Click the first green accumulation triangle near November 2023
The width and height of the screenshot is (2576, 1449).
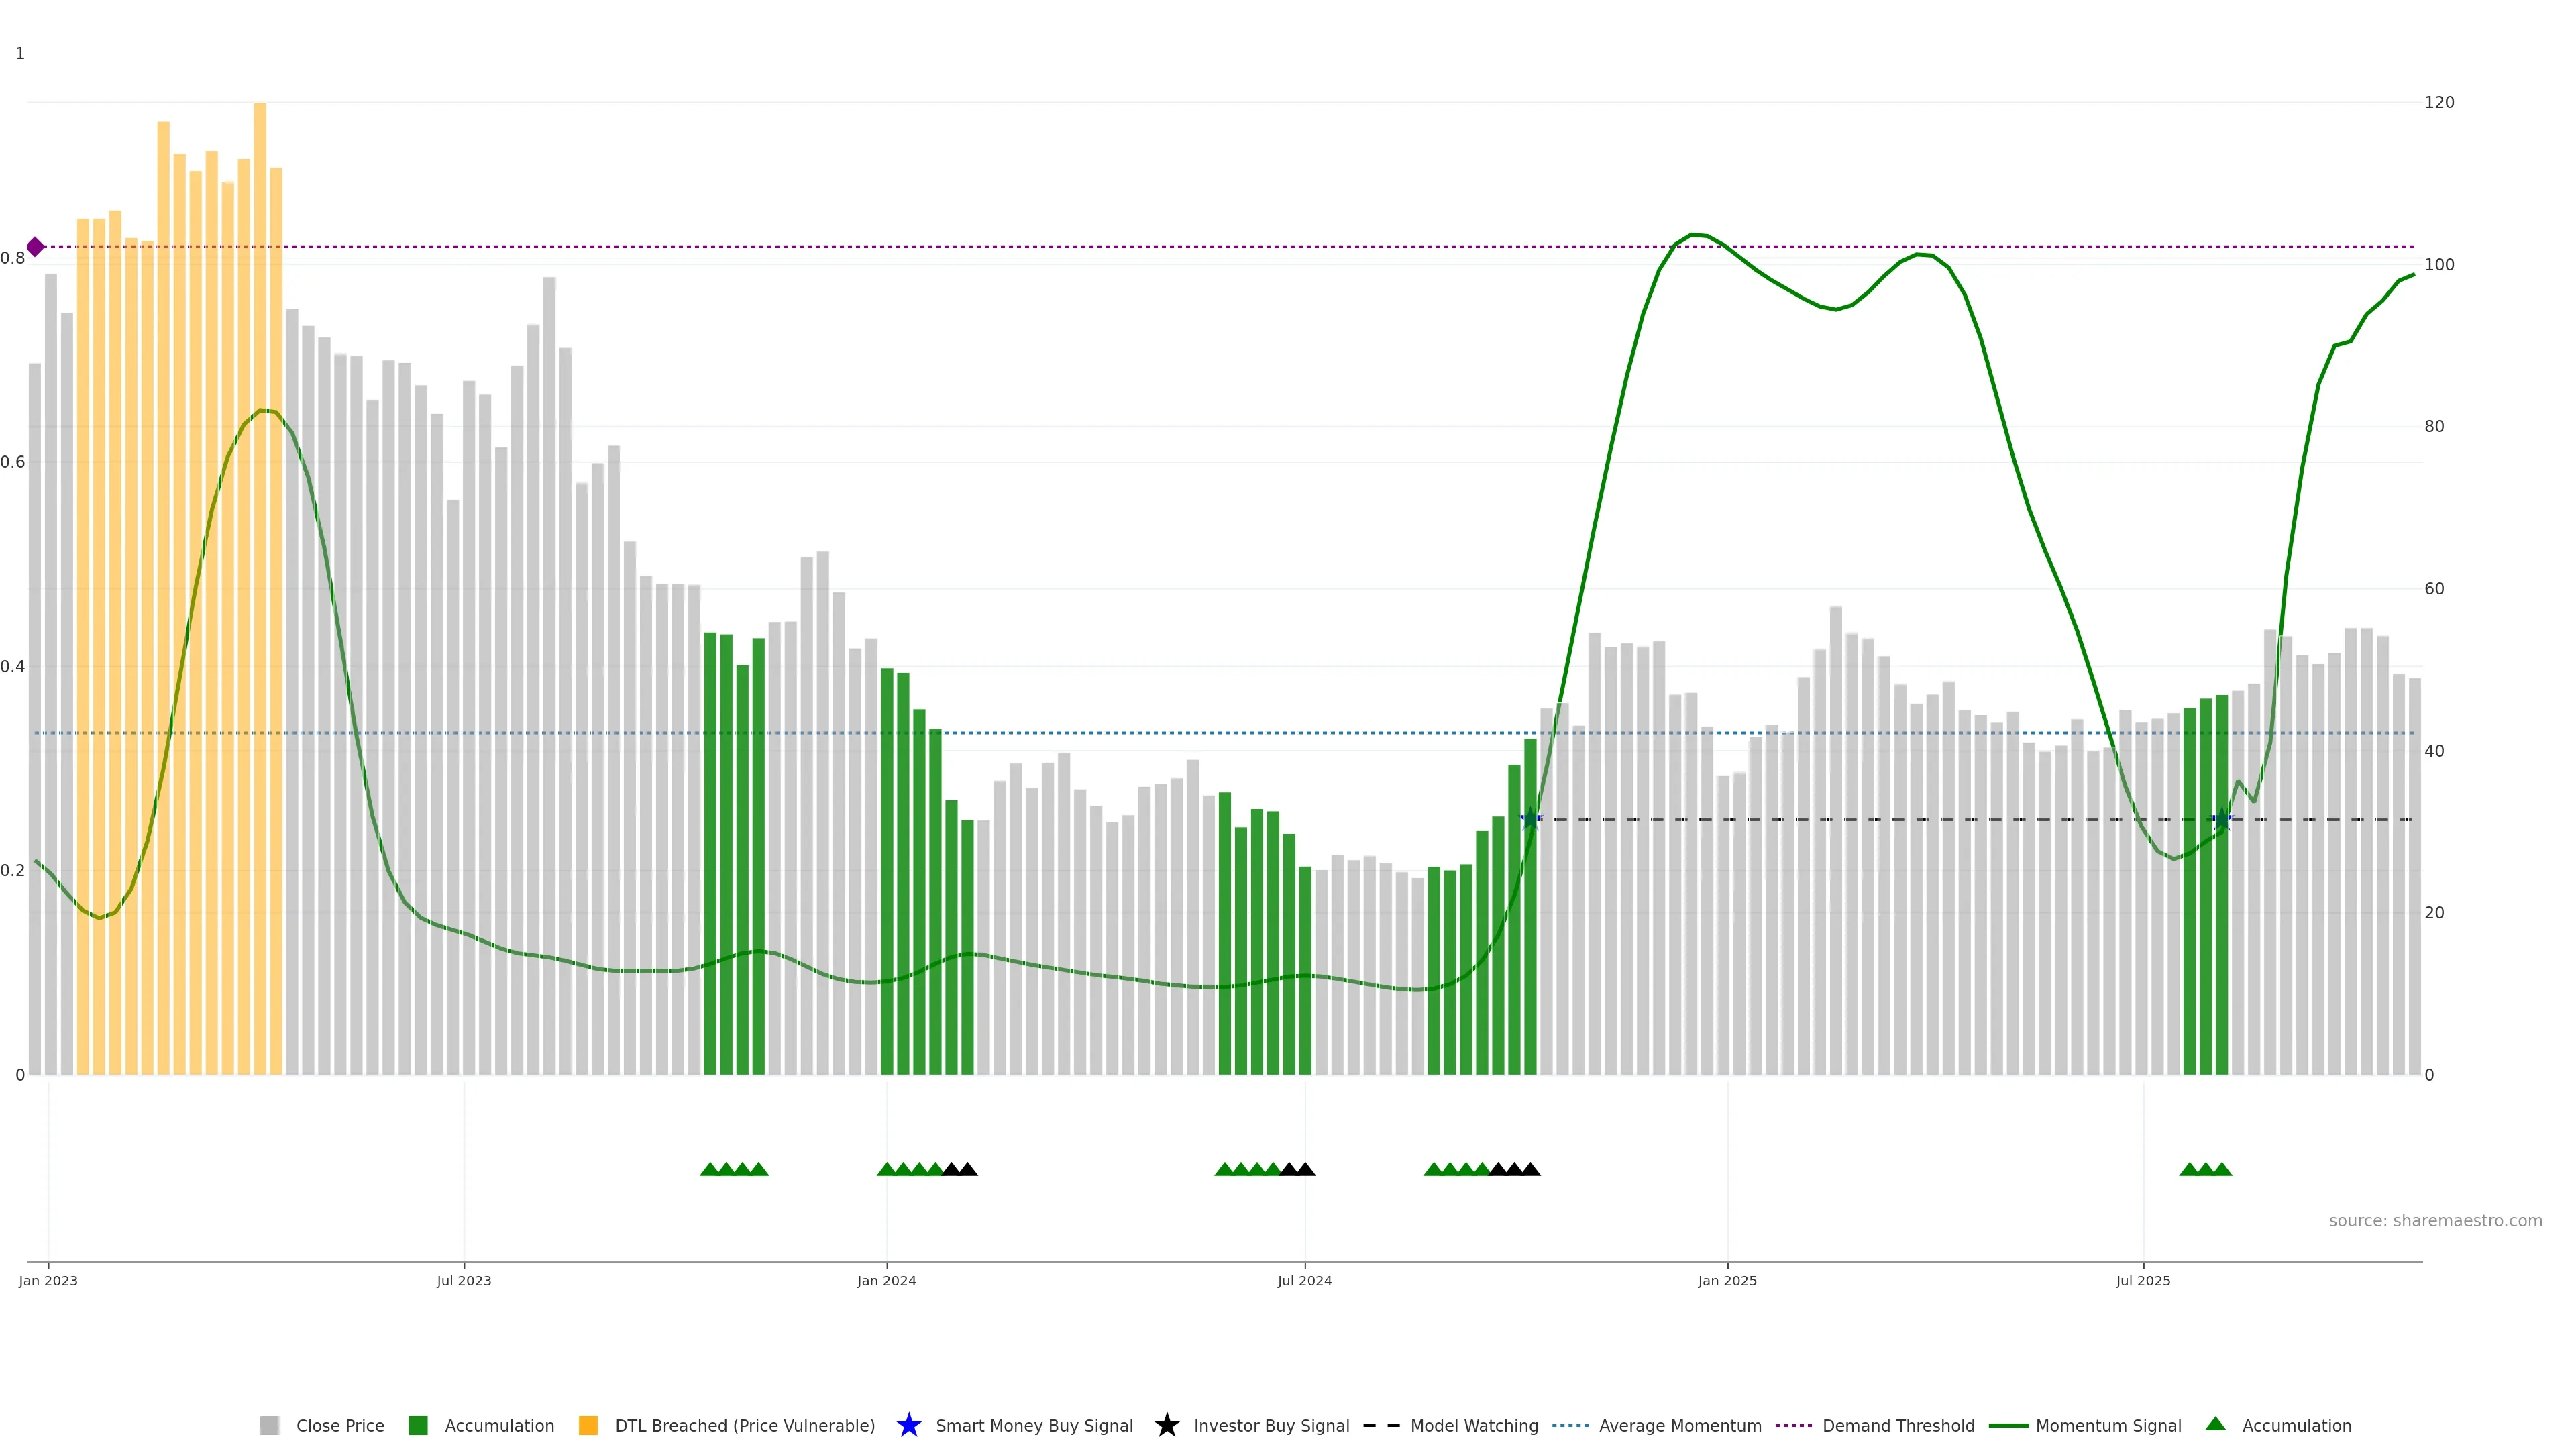[710, 1169]
